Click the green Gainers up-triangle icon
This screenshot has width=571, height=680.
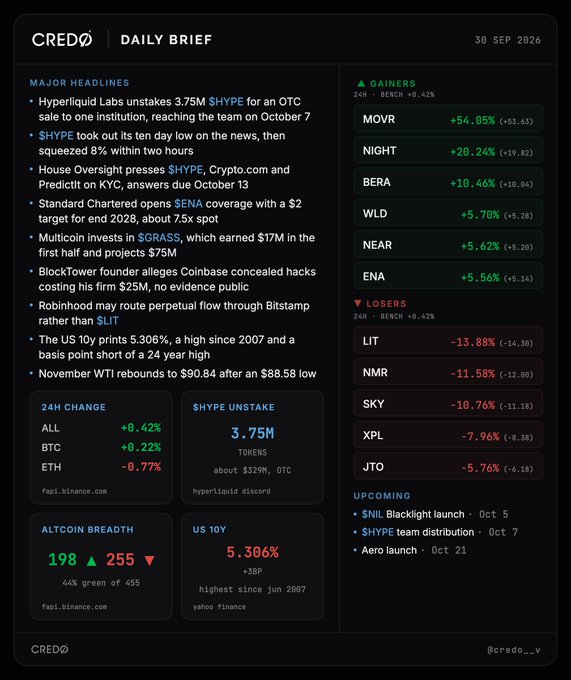pos(361,83)
